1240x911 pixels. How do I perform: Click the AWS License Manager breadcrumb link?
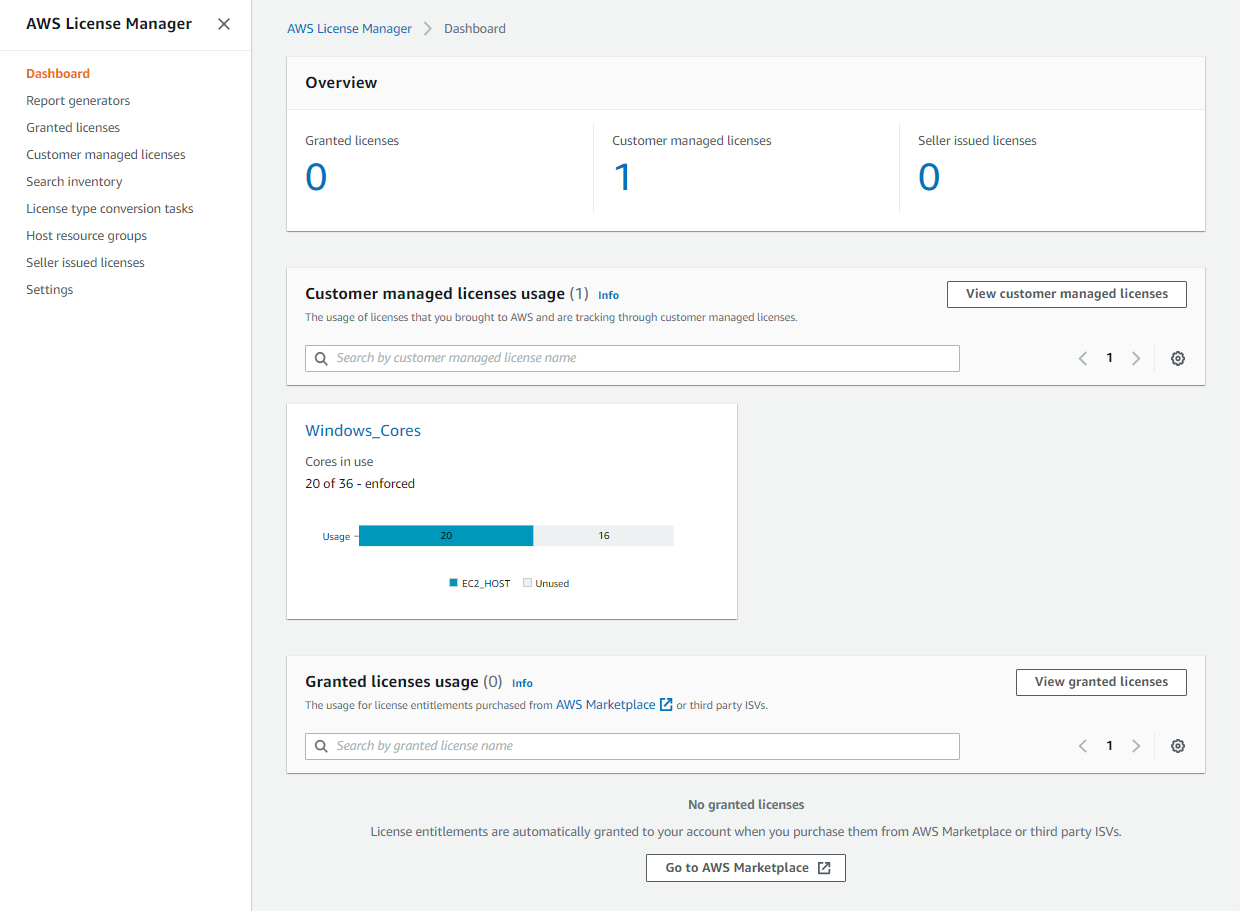coord(349,28)
